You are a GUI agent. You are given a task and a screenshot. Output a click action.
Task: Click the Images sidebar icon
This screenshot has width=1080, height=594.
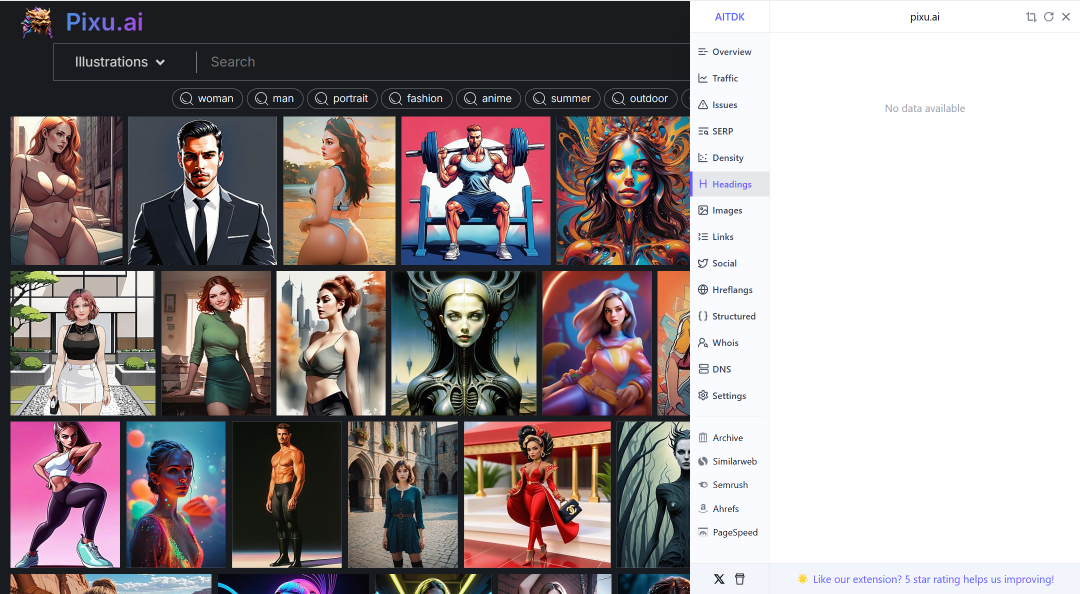703,210
